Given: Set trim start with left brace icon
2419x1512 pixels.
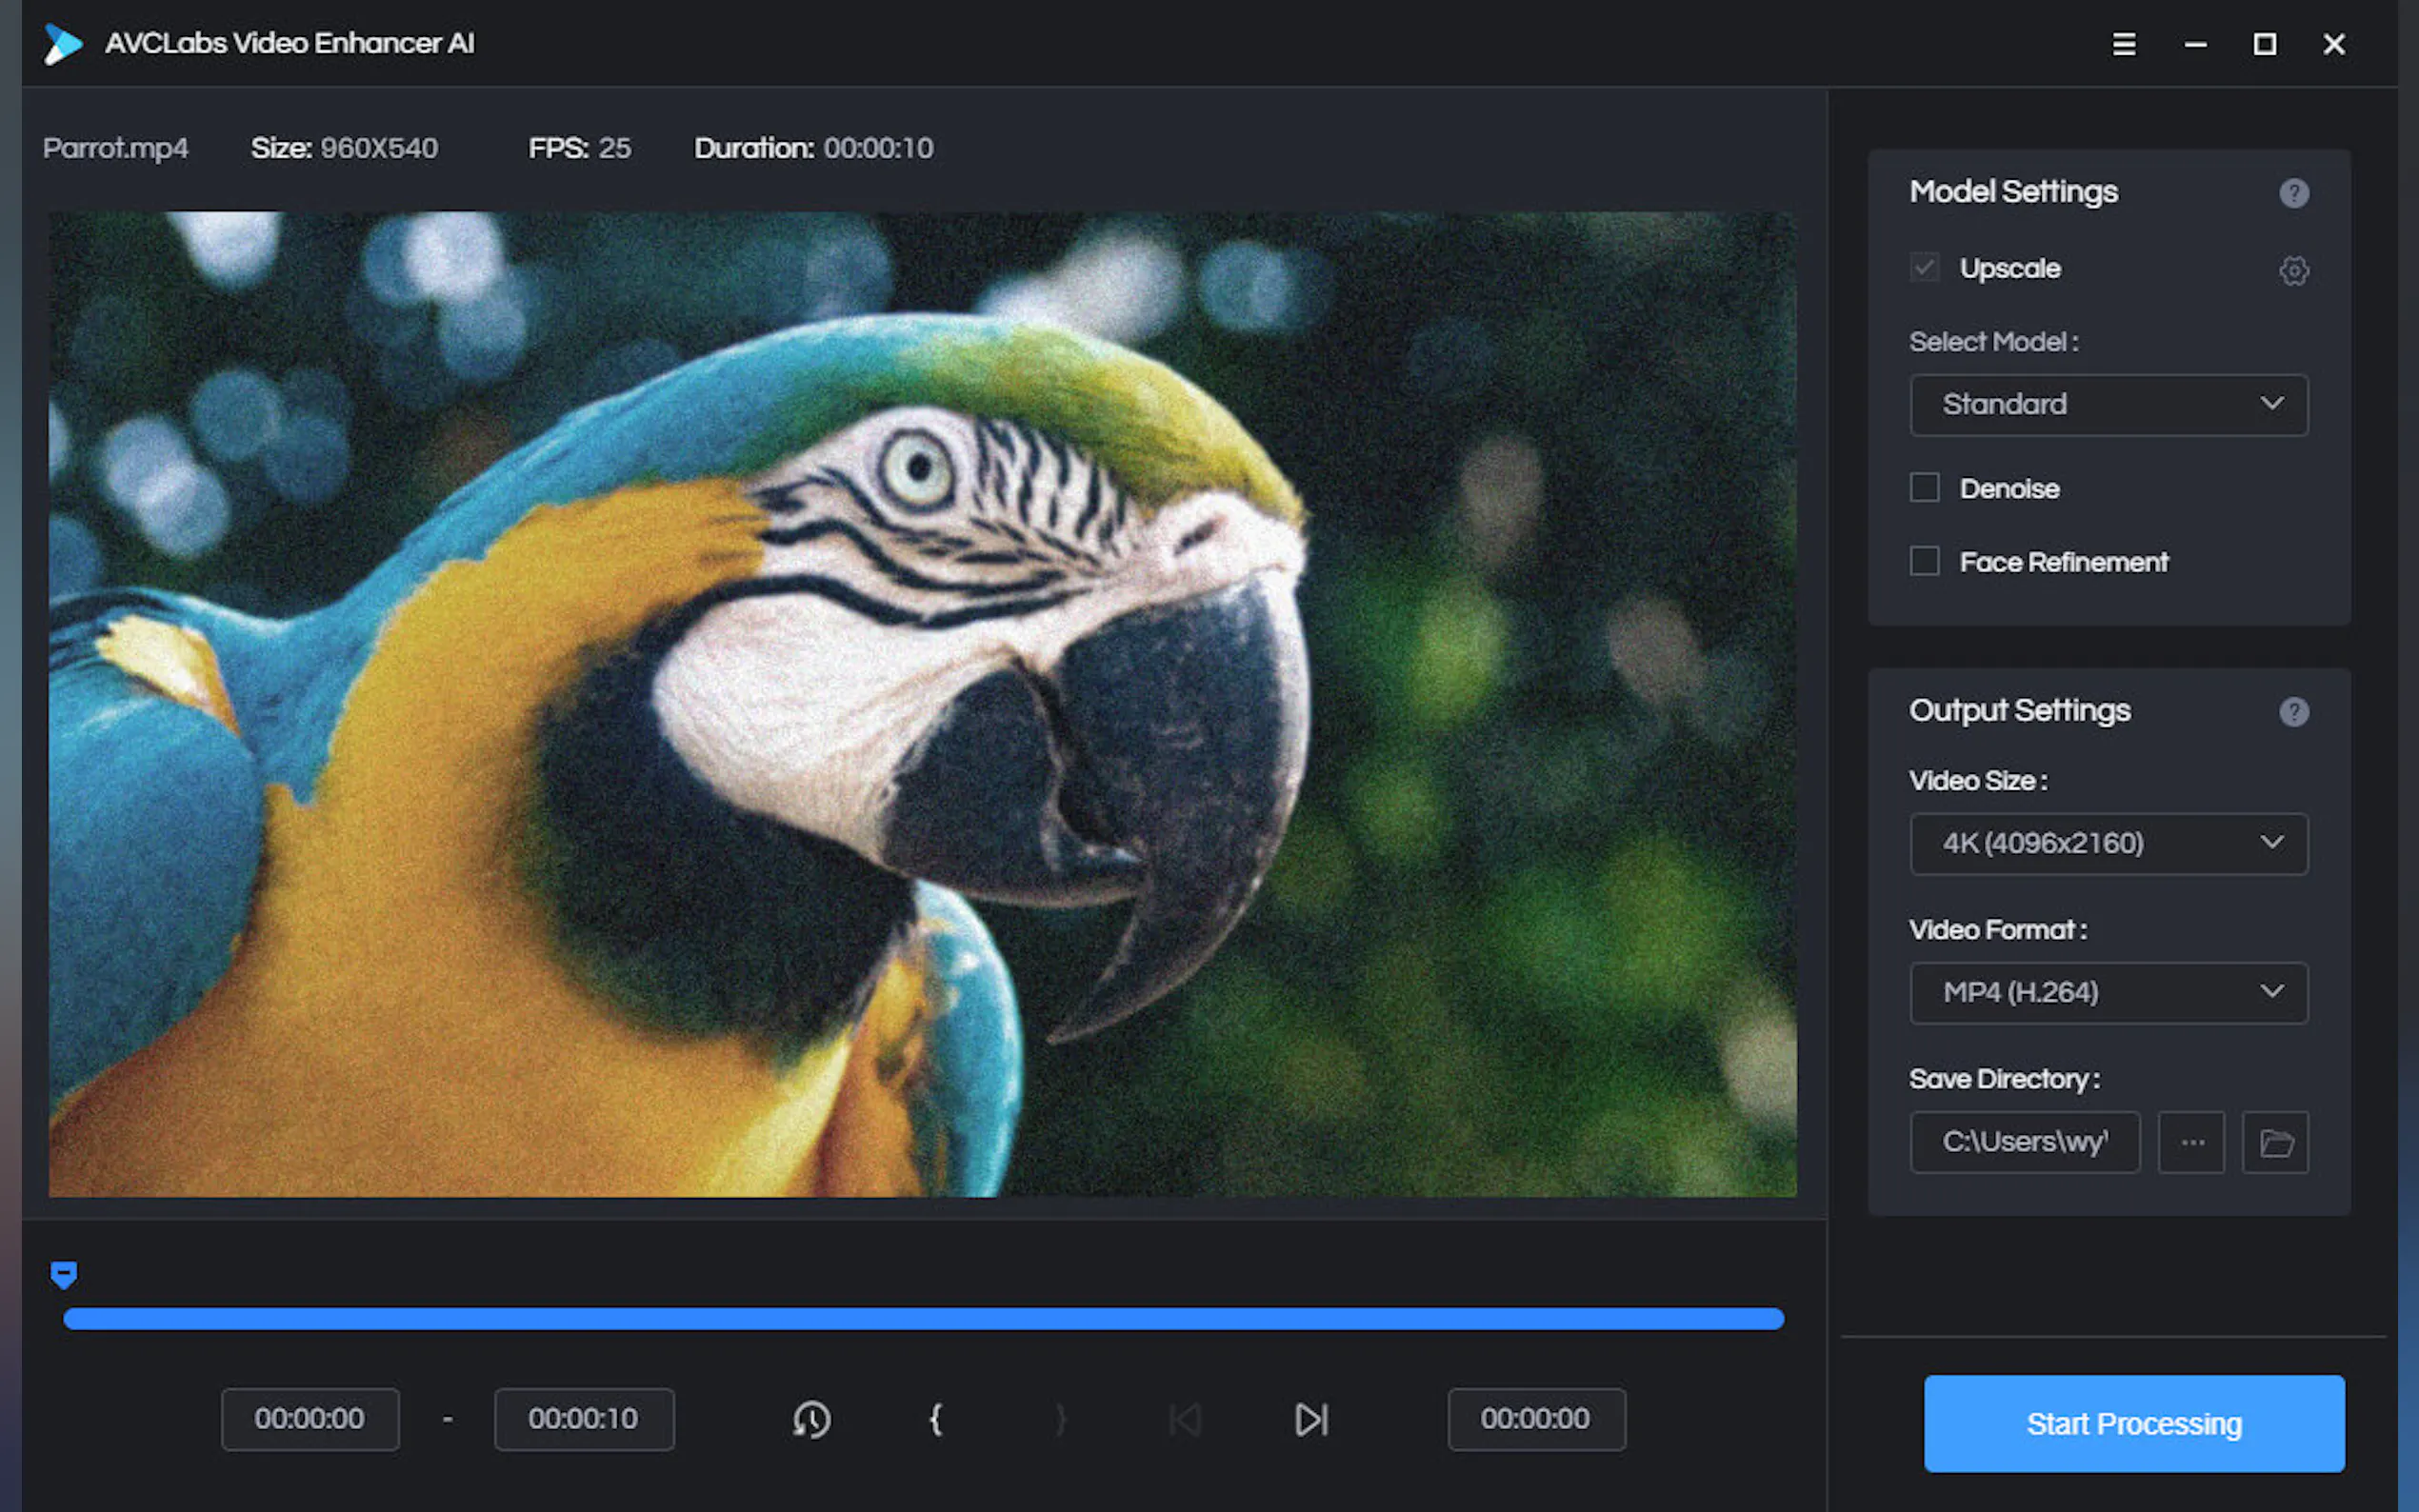Looking at the screenshot, I should [x=936, y=1419].
